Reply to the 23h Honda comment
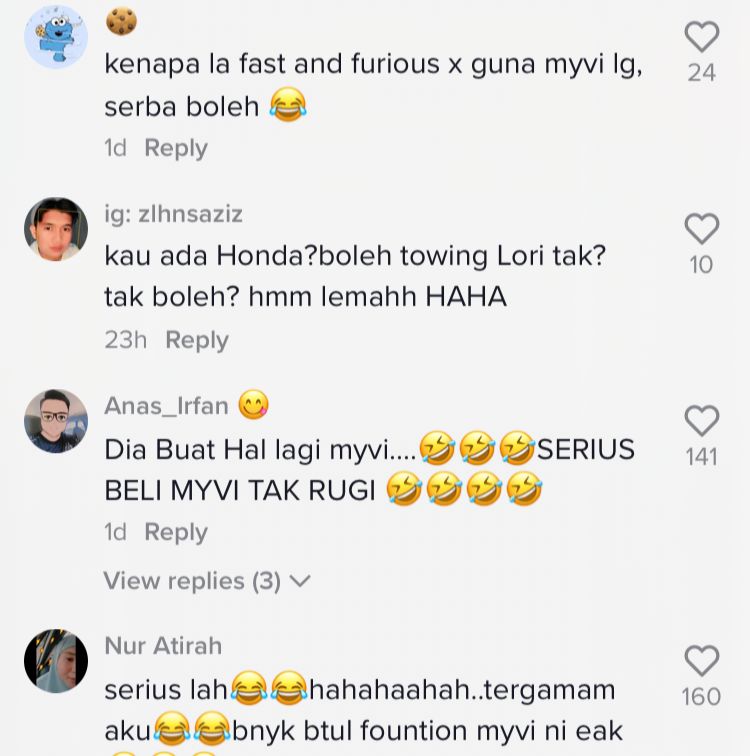This screenshot has height=756, width=750. click(x=197, y=340)
